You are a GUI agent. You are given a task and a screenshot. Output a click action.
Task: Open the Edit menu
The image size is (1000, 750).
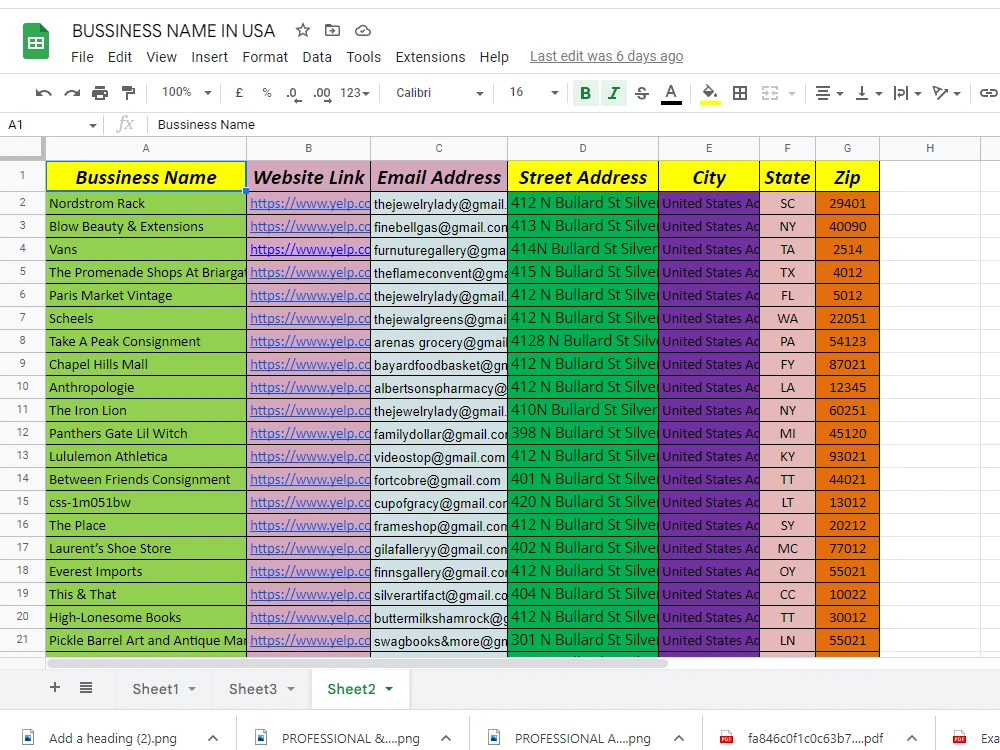tap(120, 57)
